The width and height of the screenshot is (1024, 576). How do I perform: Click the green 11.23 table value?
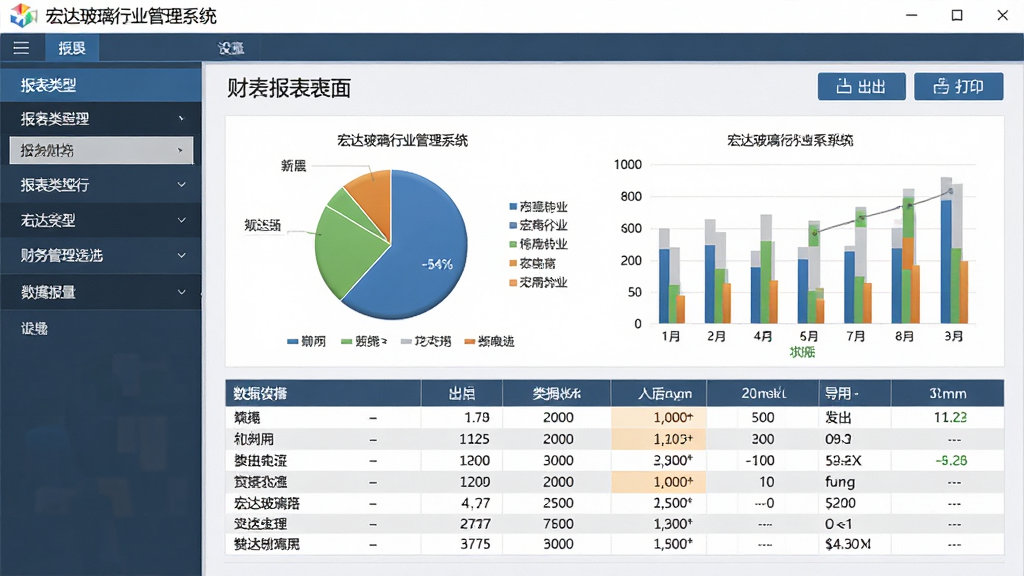950,417
